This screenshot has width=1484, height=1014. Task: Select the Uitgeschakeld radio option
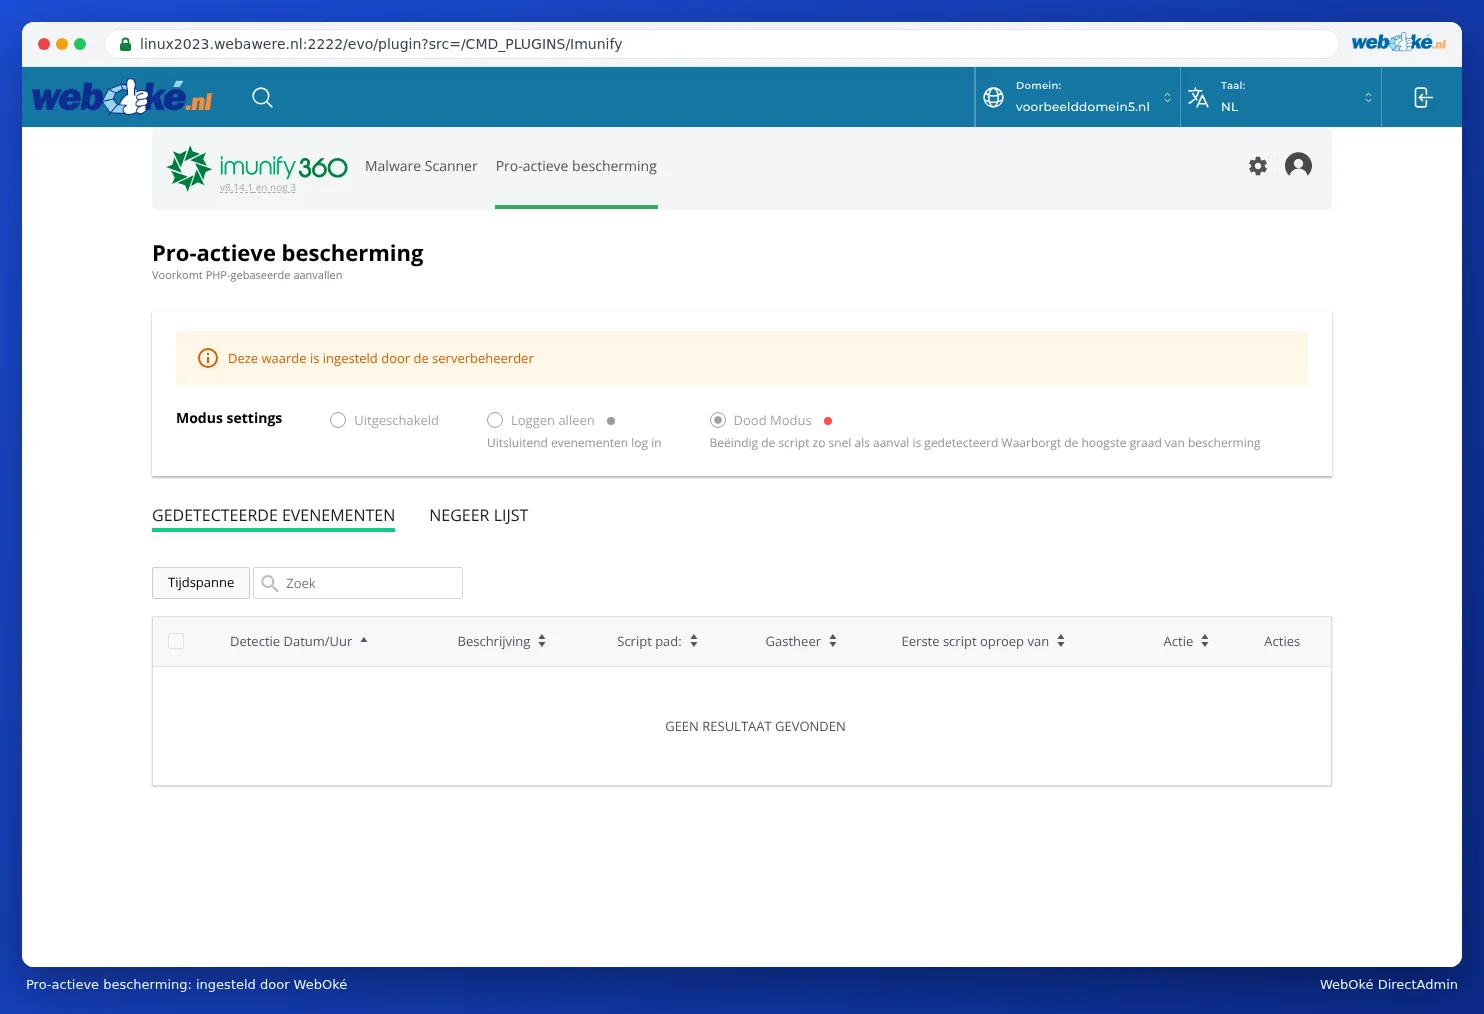[338, 420]
